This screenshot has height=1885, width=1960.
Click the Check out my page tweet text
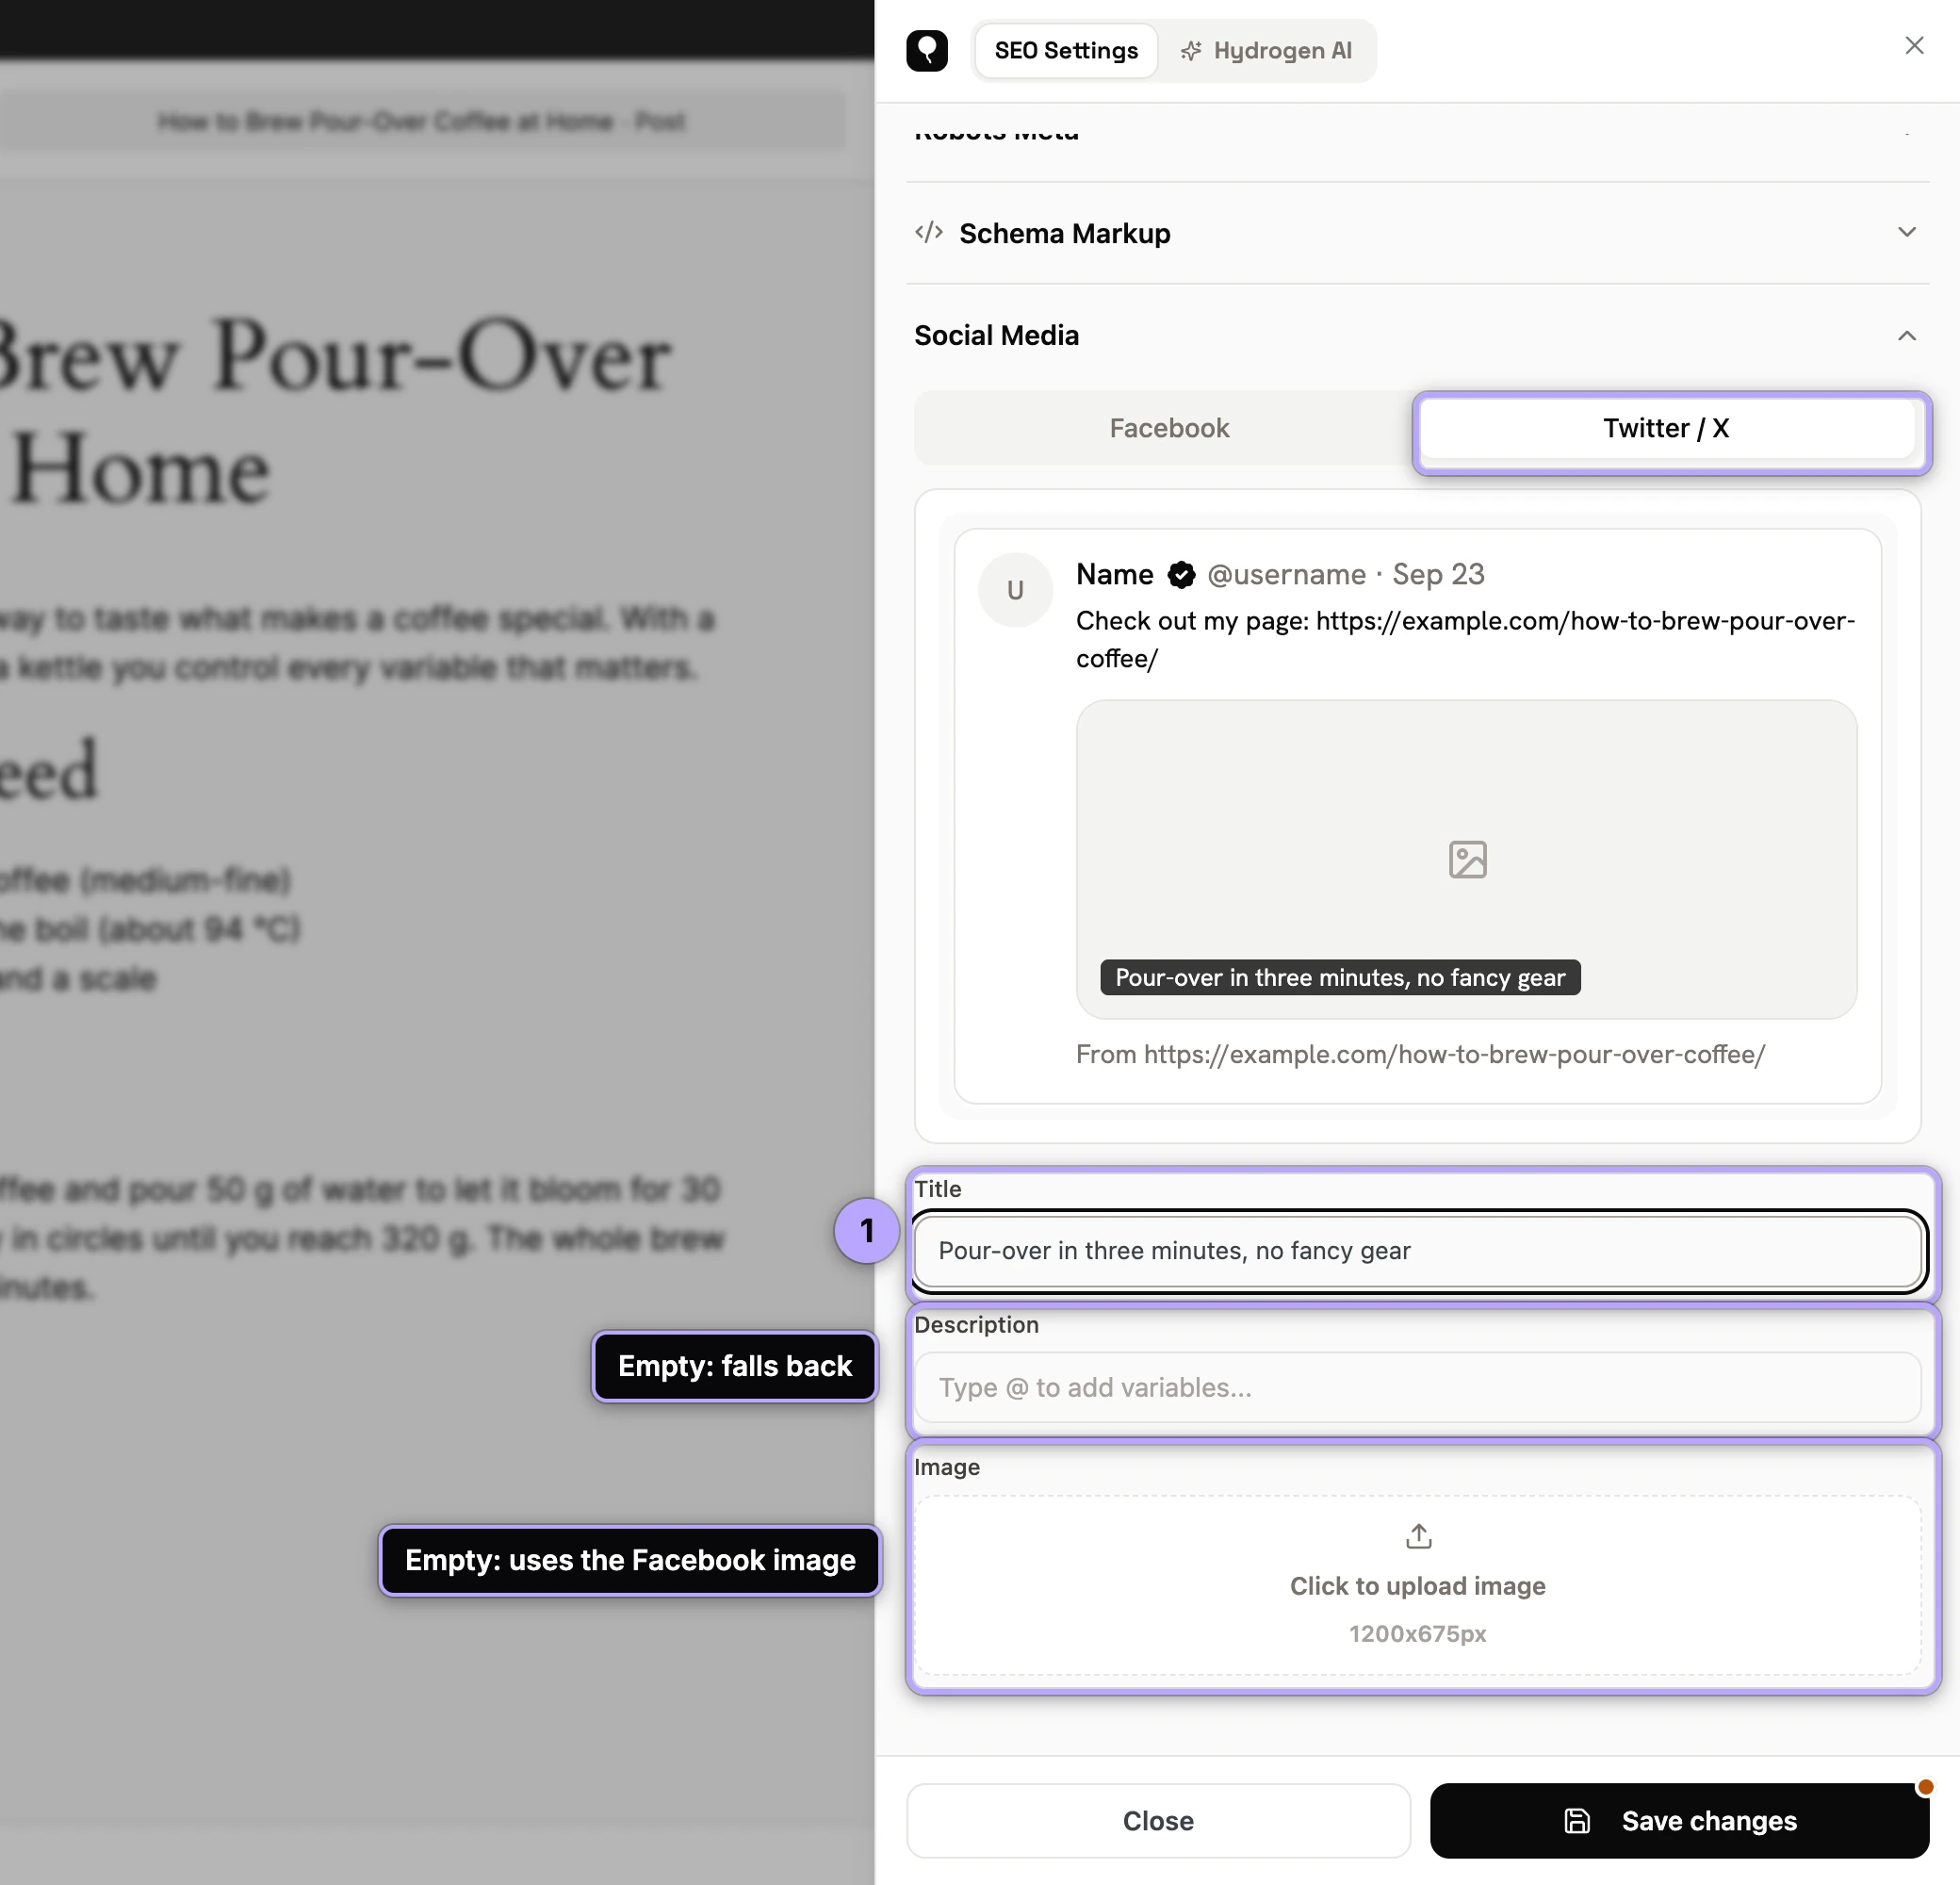[1465, 639]
